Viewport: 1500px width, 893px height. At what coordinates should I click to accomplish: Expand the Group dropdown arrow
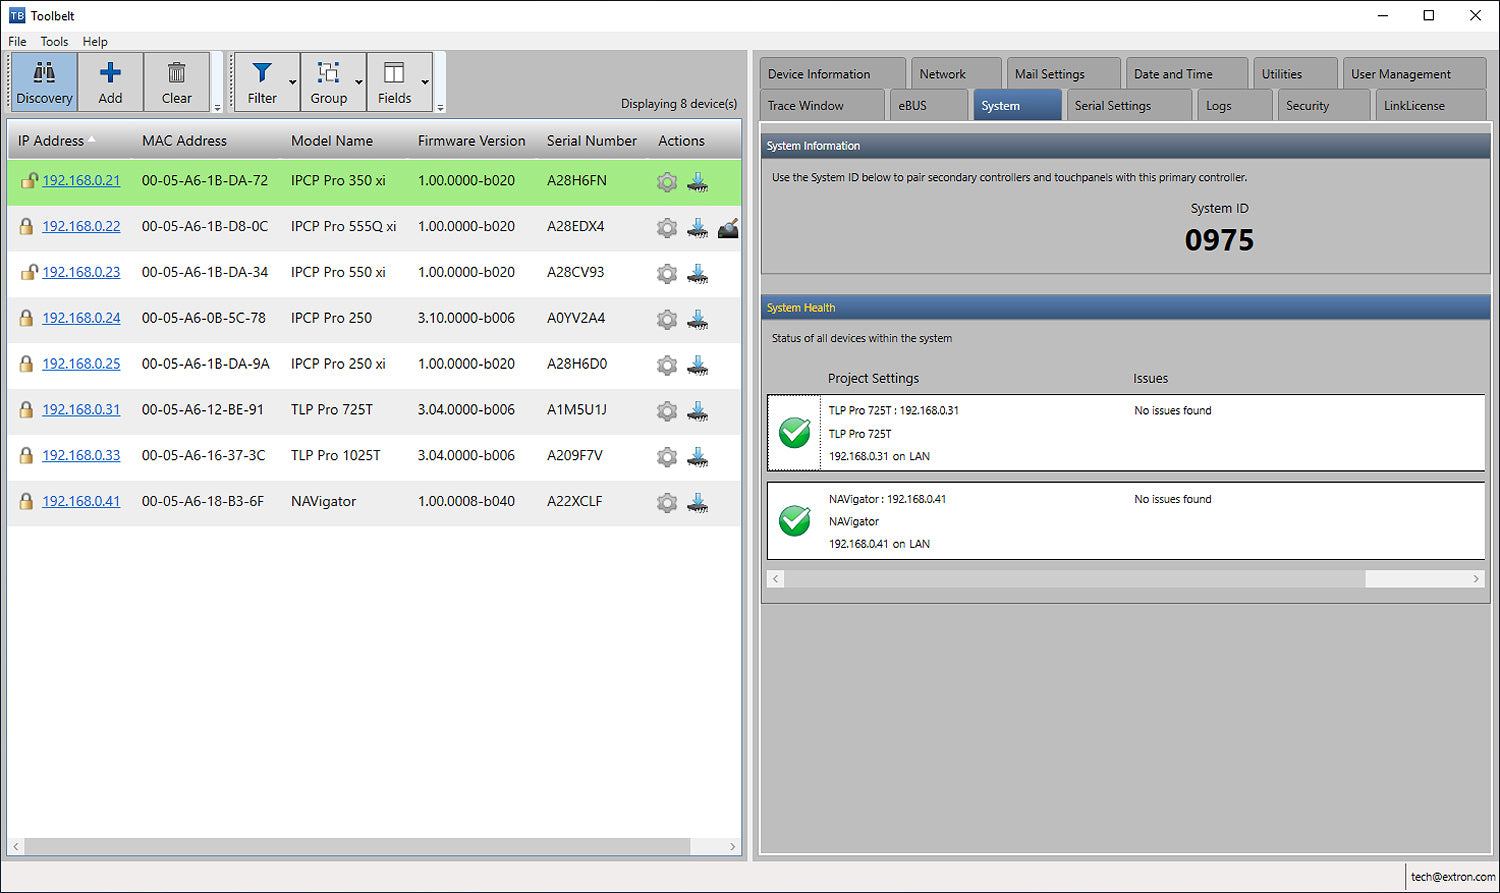coord(359,82)
